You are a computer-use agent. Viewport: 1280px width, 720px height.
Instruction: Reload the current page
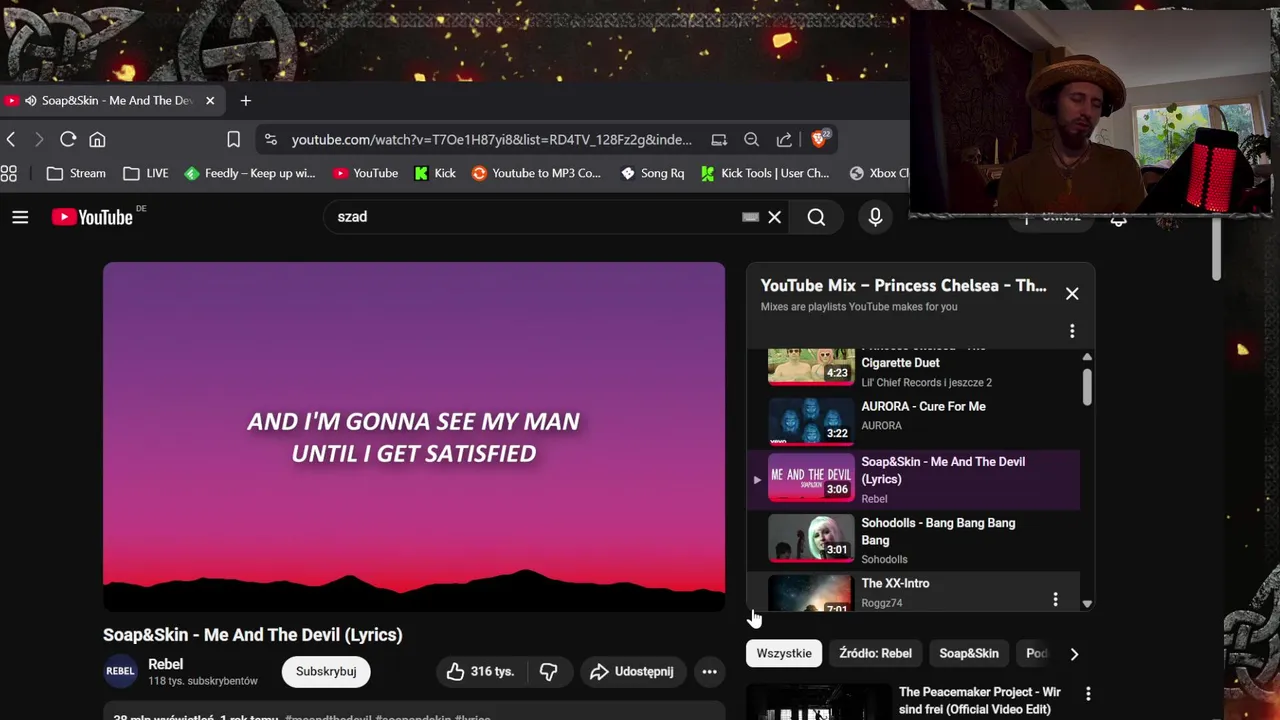tap(68, 139)
